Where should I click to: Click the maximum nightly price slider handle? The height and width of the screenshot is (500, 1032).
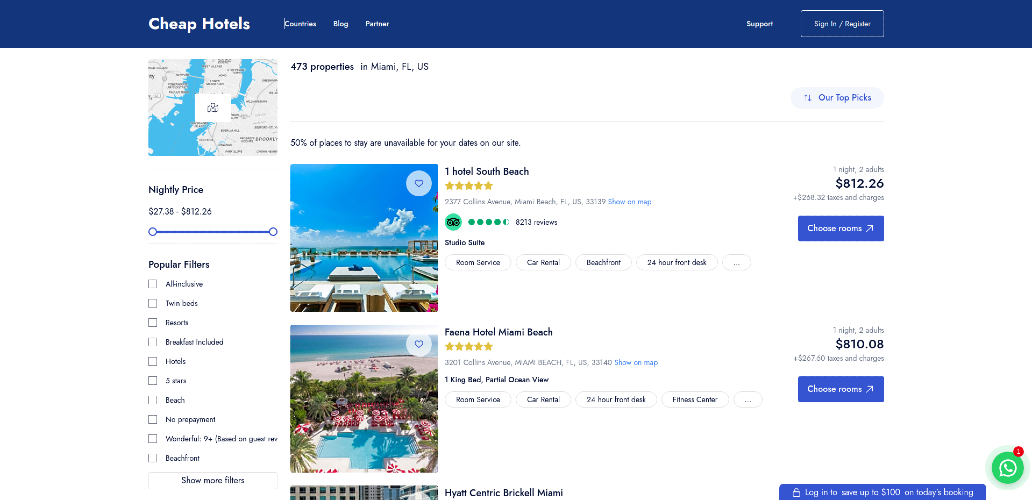[273, 232]
